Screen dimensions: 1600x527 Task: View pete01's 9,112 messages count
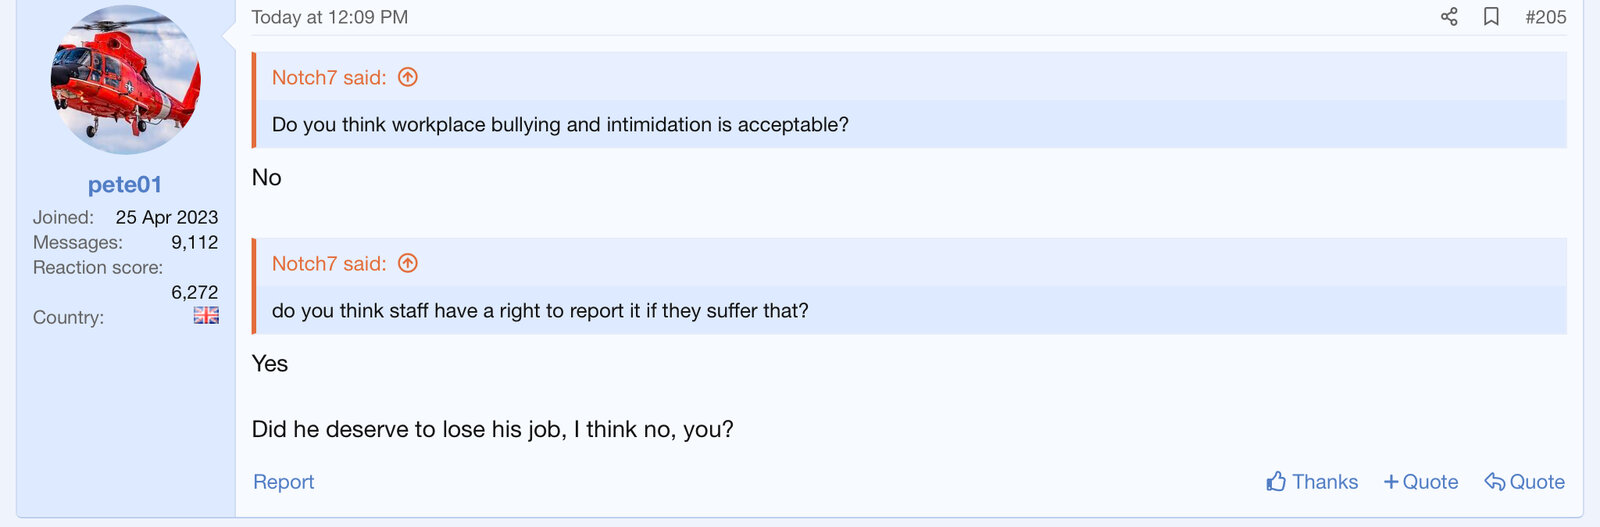point(194,242)
